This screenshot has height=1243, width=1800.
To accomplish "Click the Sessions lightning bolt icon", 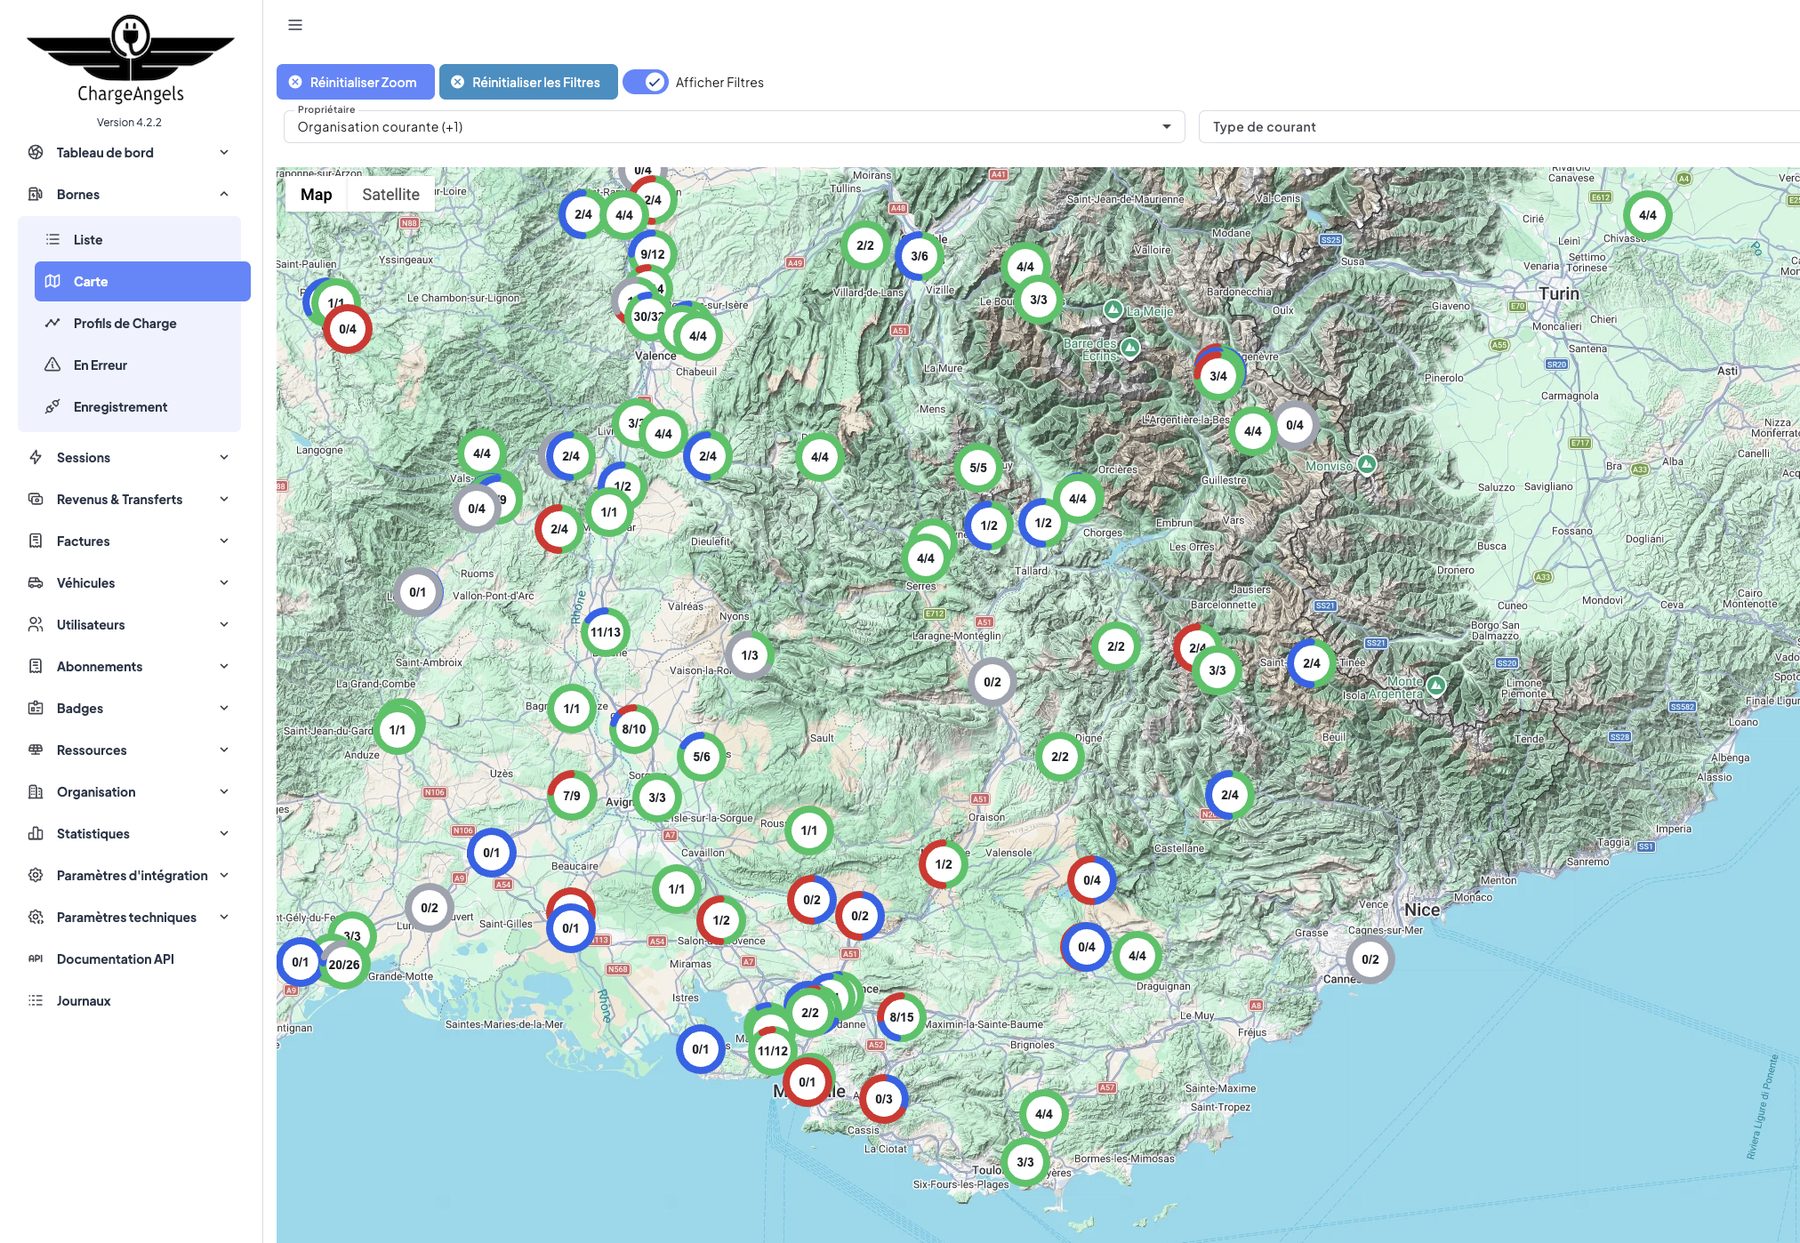I will (36, 457).
